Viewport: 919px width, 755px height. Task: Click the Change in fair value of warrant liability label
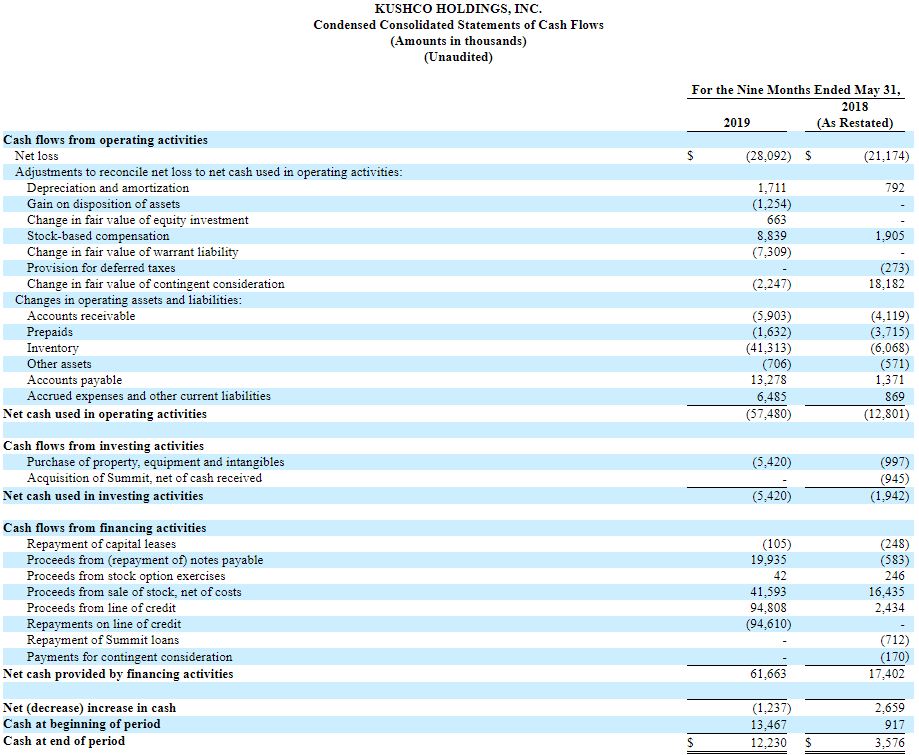pos(132,252)
